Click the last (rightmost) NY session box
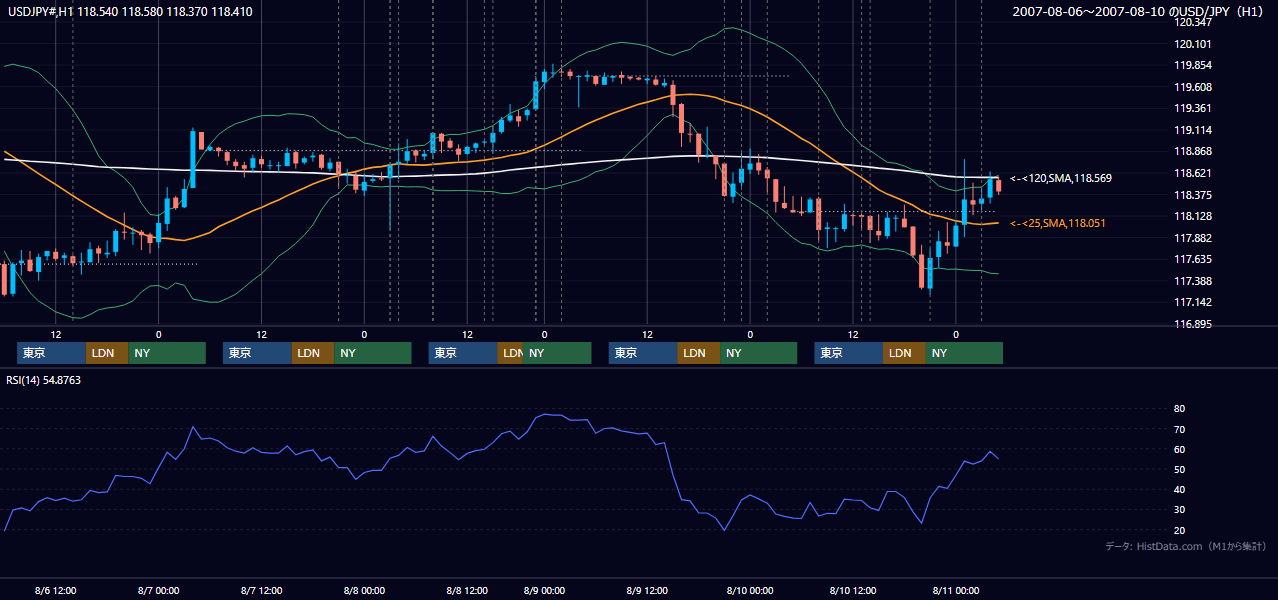1278x600 pixels. (x=964, y=353)
